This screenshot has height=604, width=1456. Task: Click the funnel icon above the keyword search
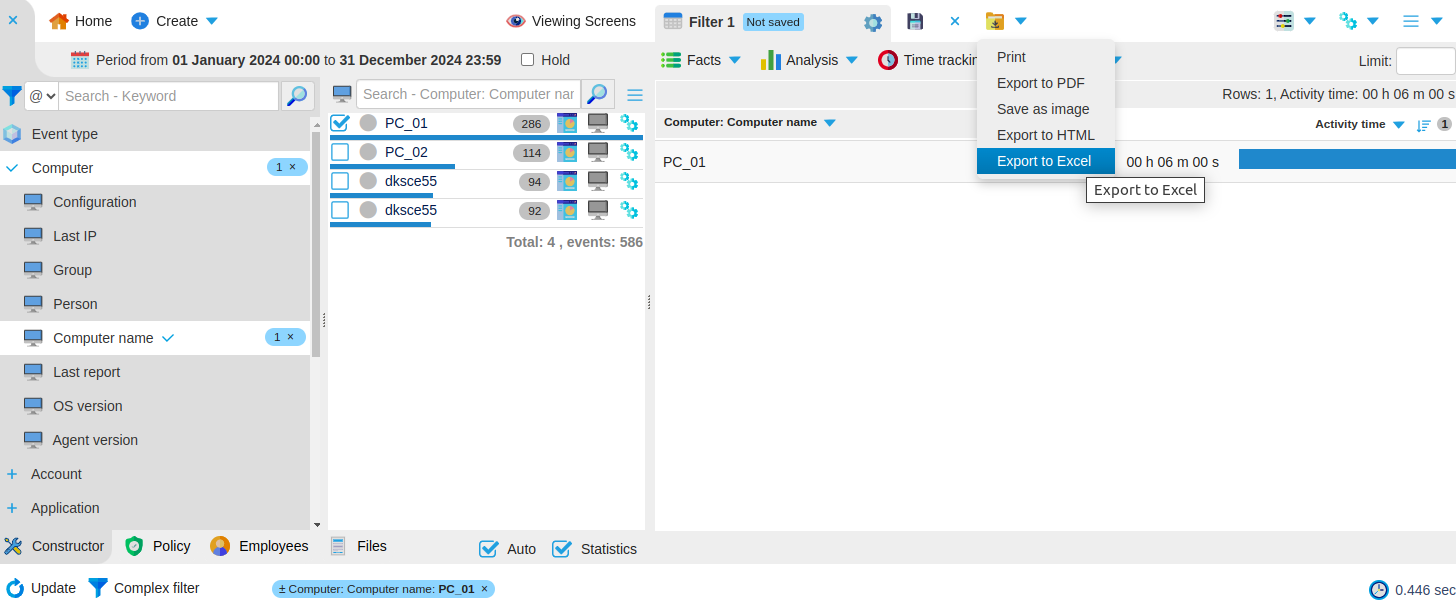pyautogui.click(x=11, y=95)
